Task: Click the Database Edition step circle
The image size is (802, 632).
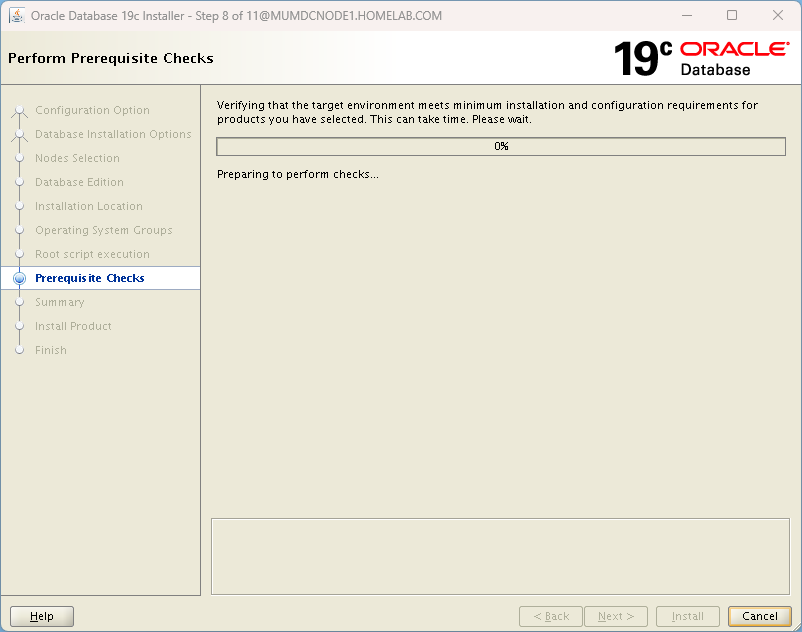Action: [20, 182]
